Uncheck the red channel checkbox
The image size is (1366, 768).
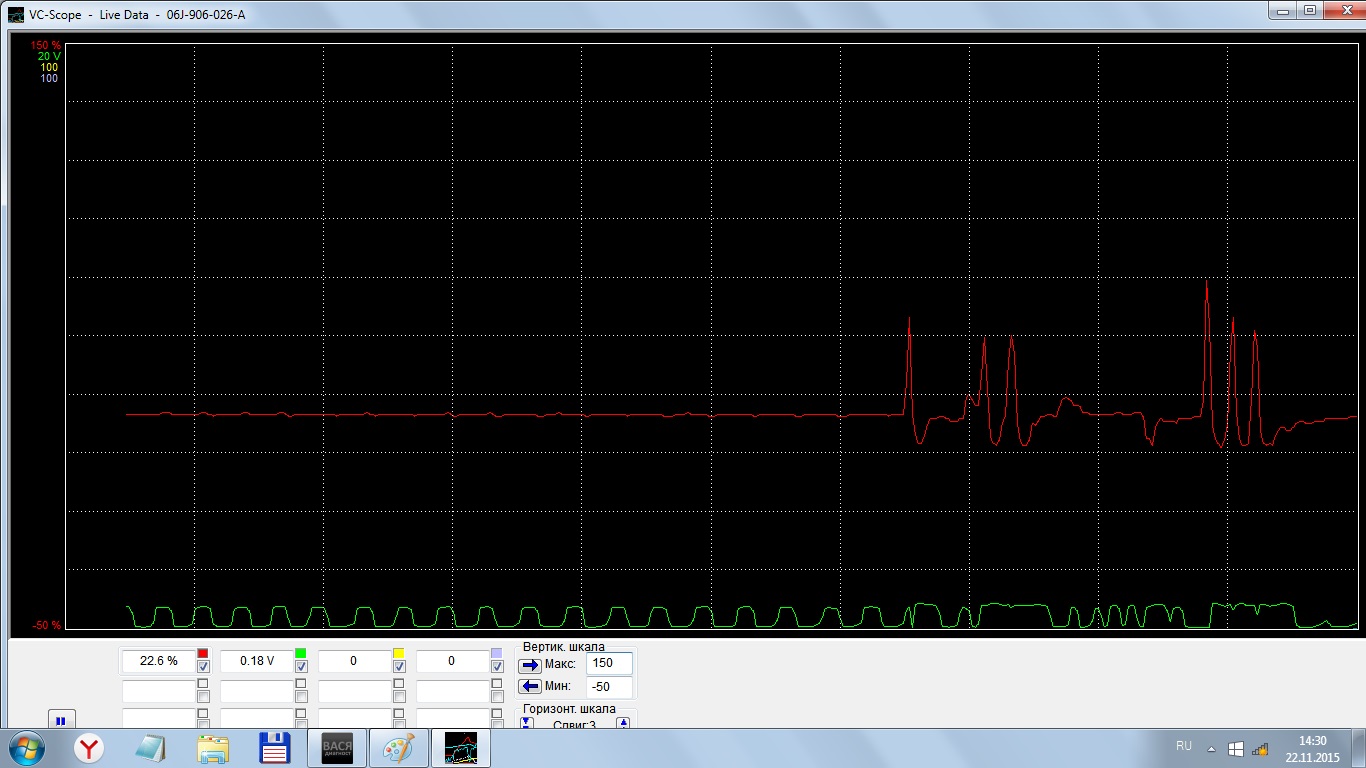point(203,667)
